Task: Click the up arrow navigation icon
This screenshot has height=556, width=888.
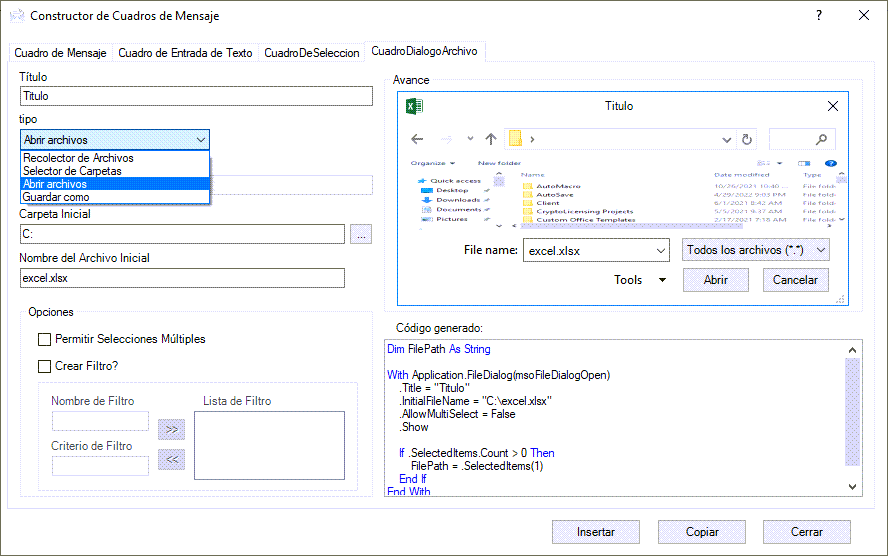Action: click(491, 139)
